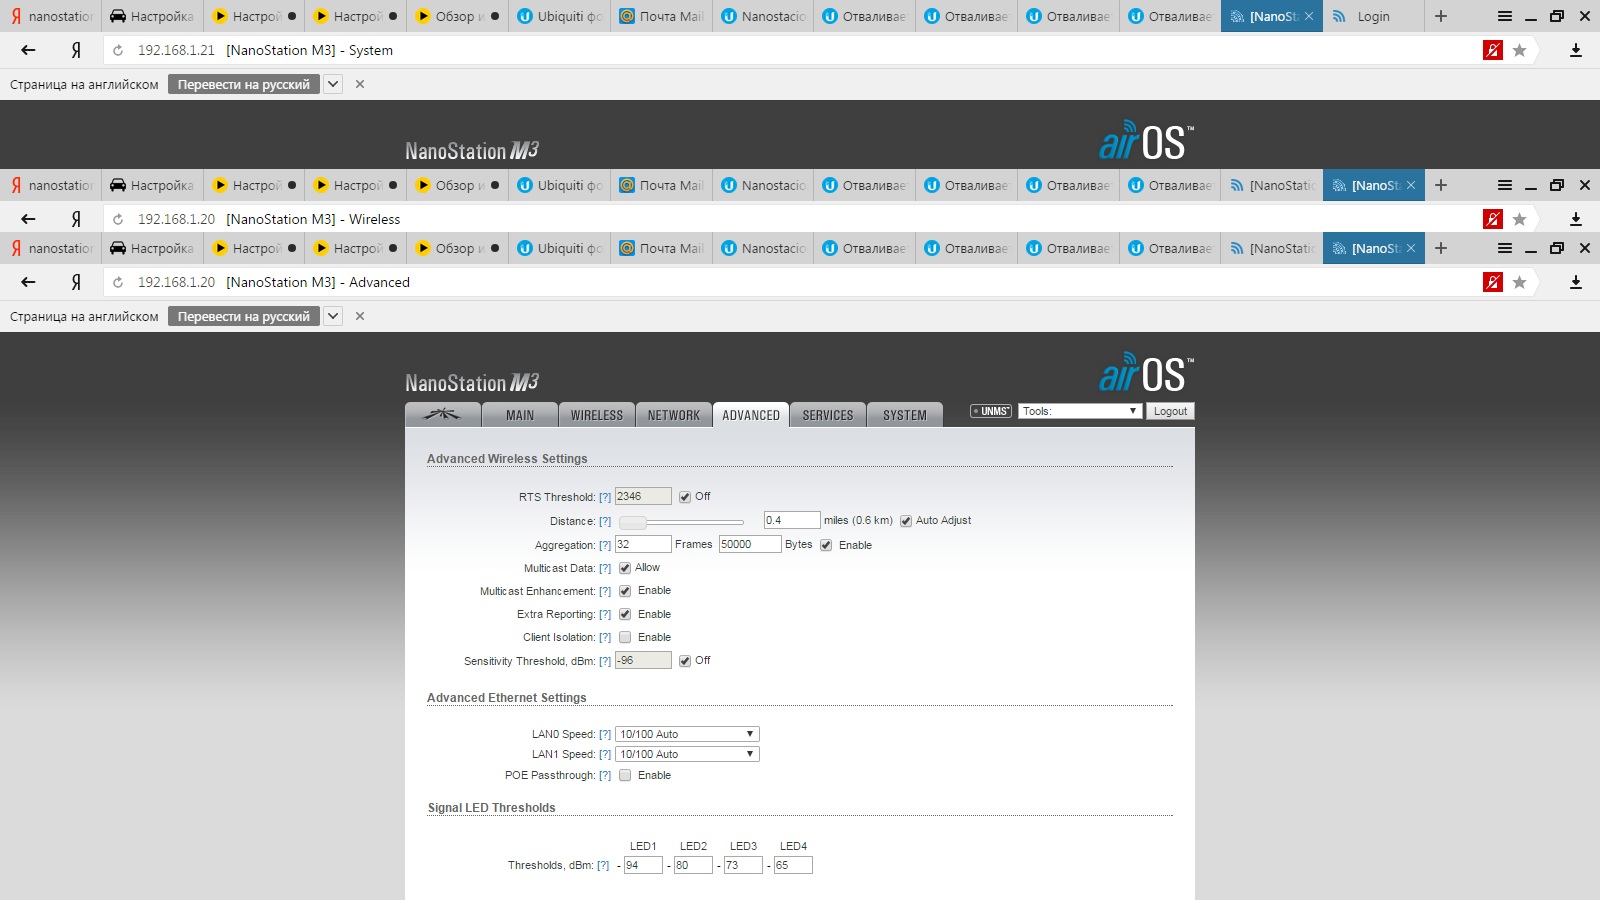Click the Aggregation Frames field
Screen dimensions: 1600x900
(x=643, y=544)
